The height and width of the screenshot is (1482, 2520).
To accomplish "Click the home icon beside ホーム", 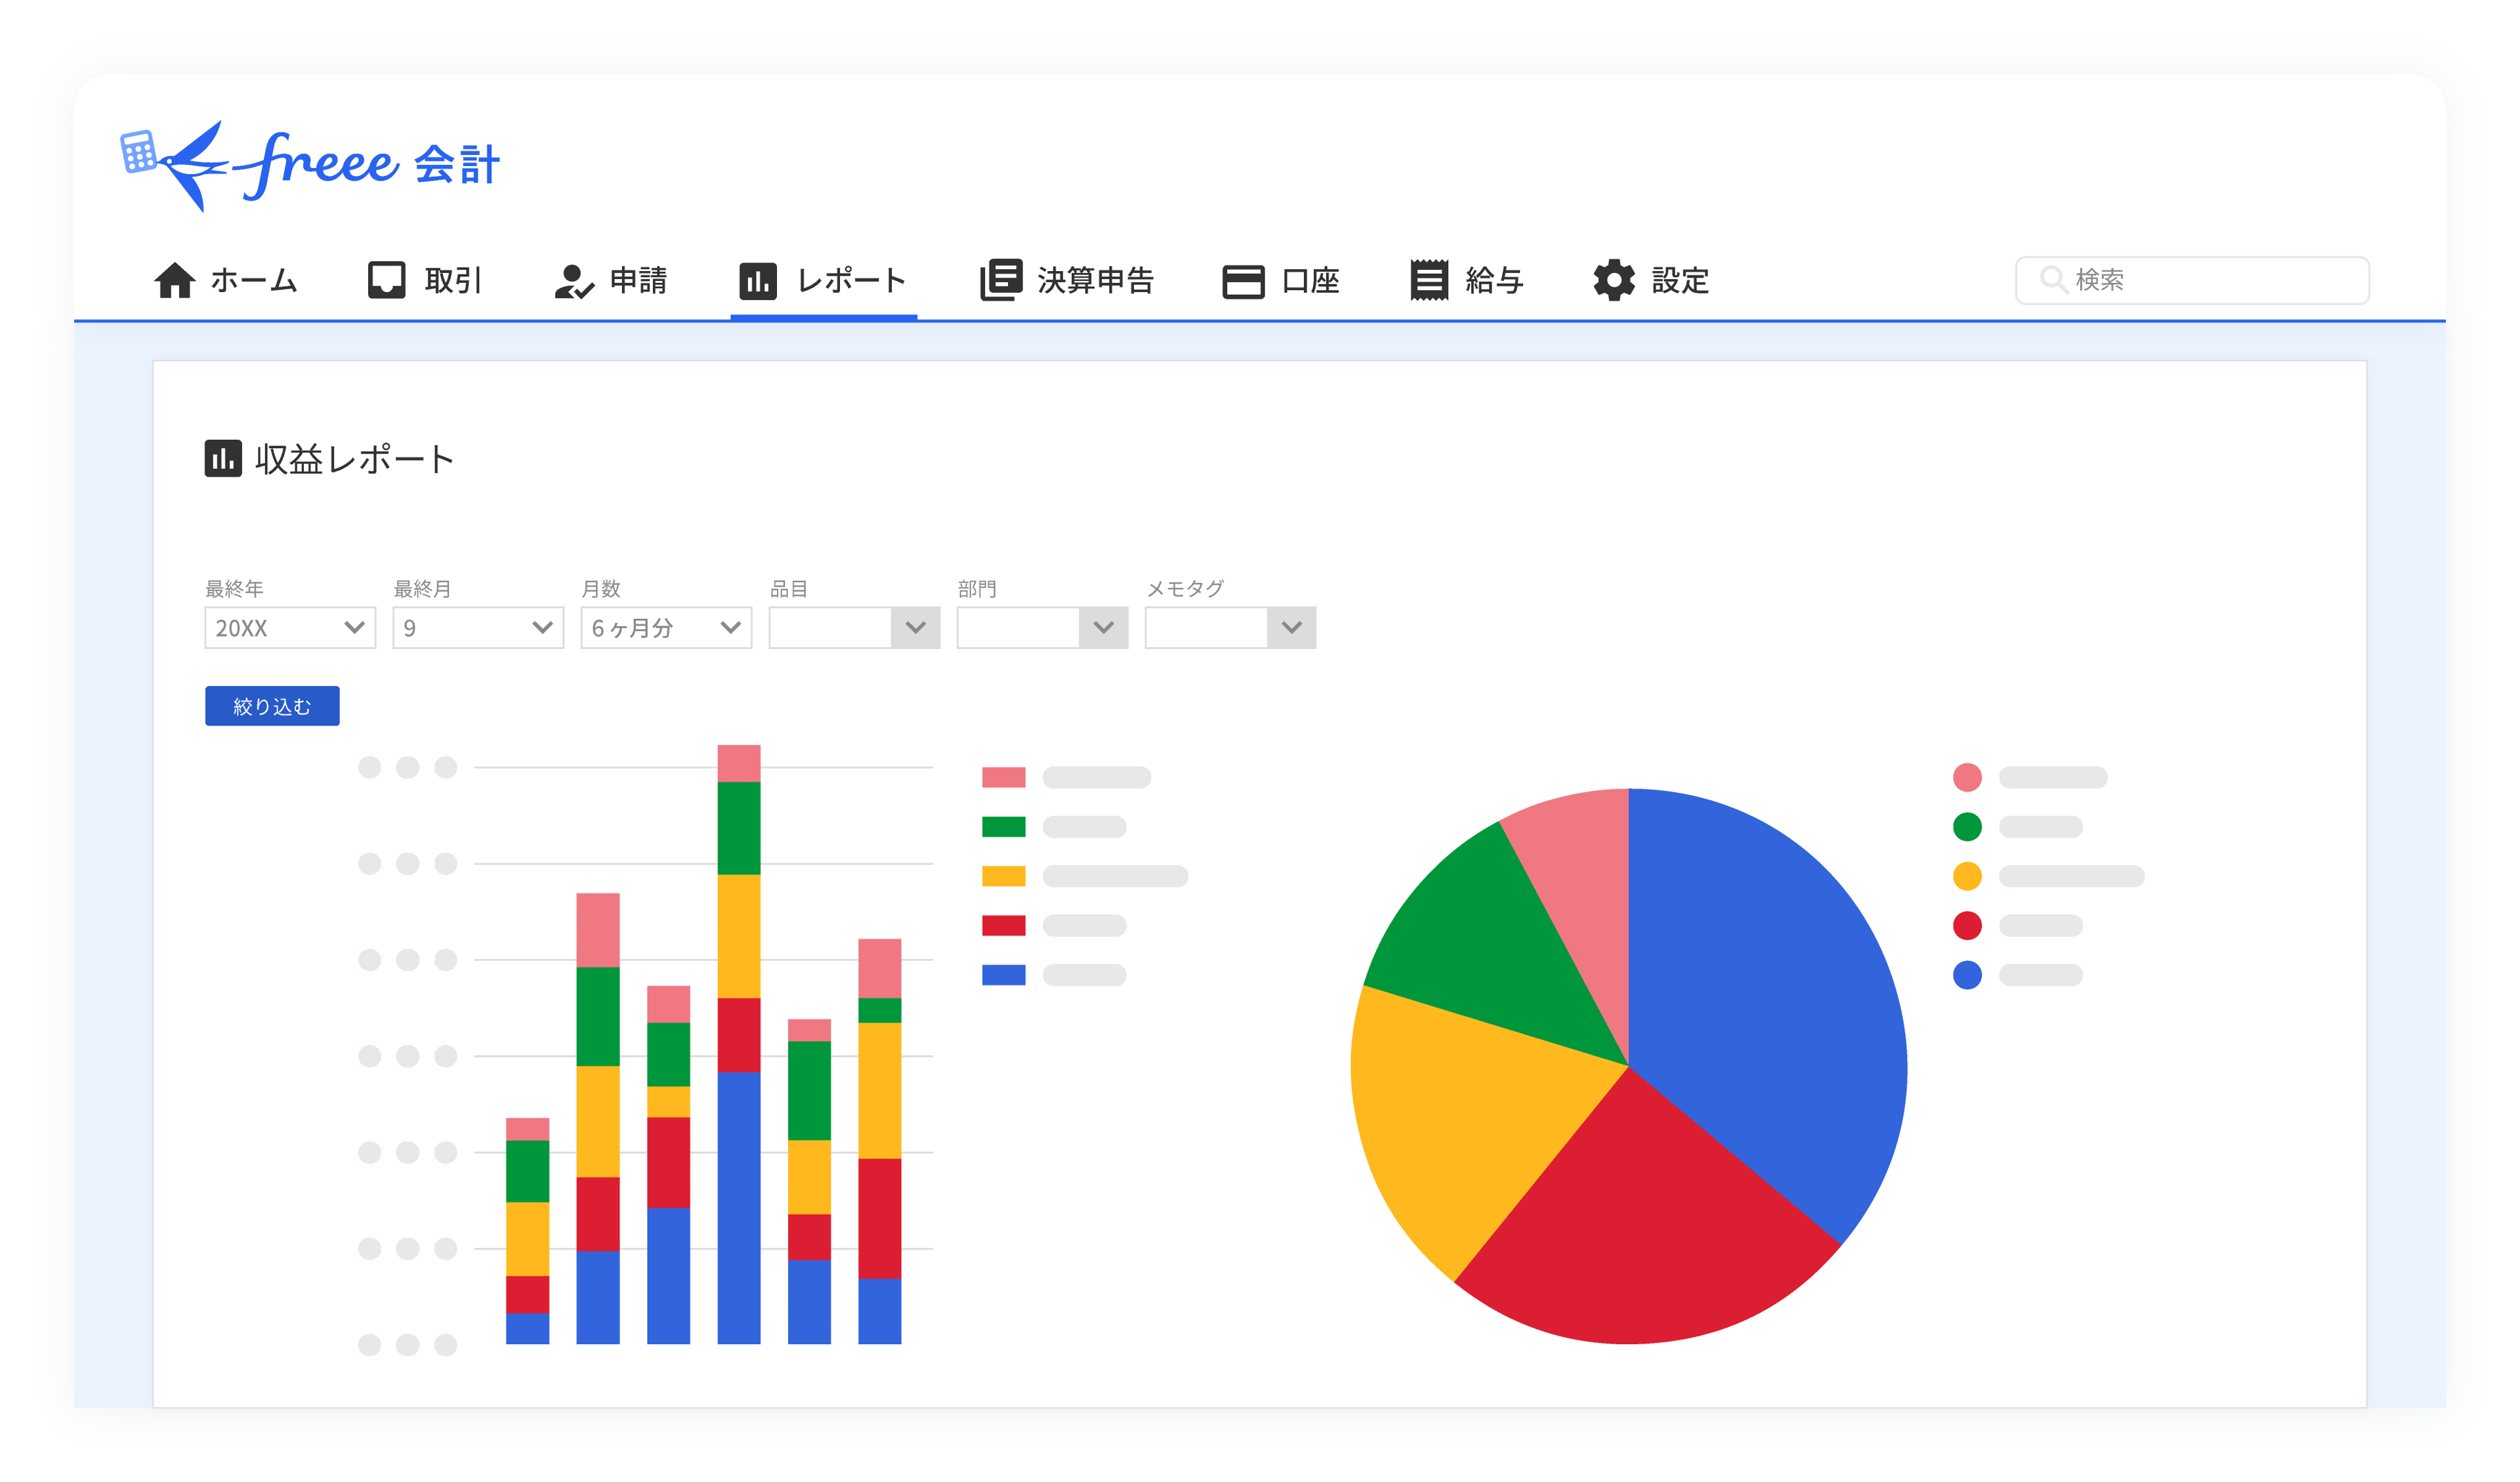I will (175, 280).
